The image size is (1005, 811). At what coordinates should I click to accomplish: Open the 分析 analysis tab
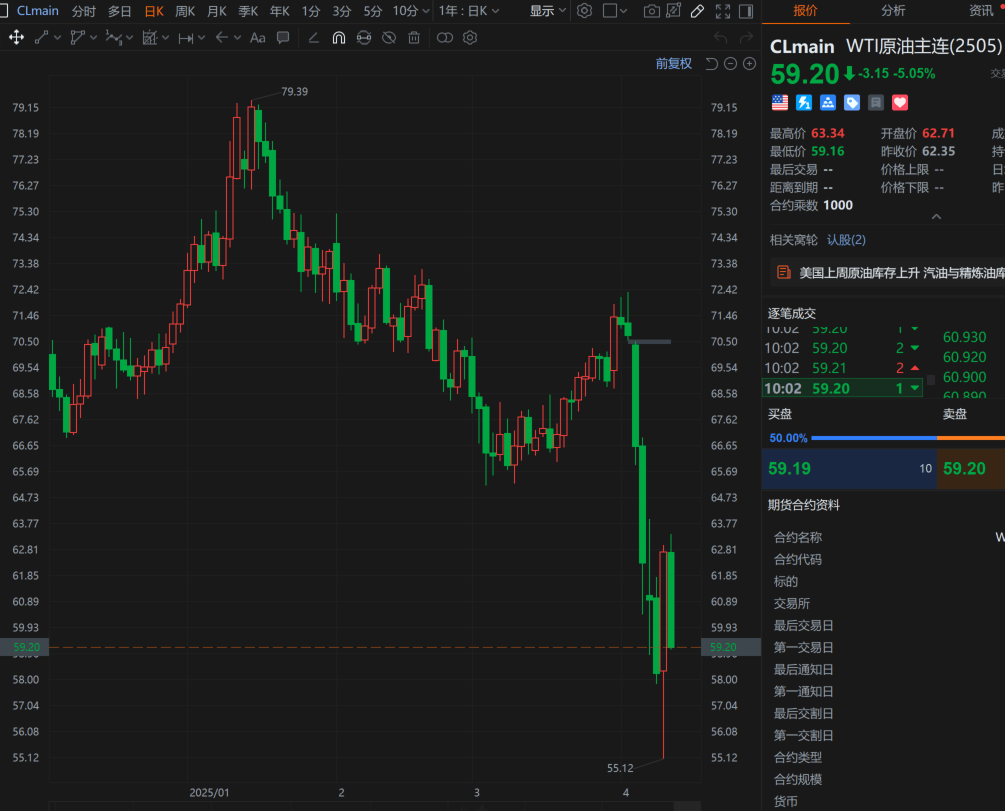892,11
